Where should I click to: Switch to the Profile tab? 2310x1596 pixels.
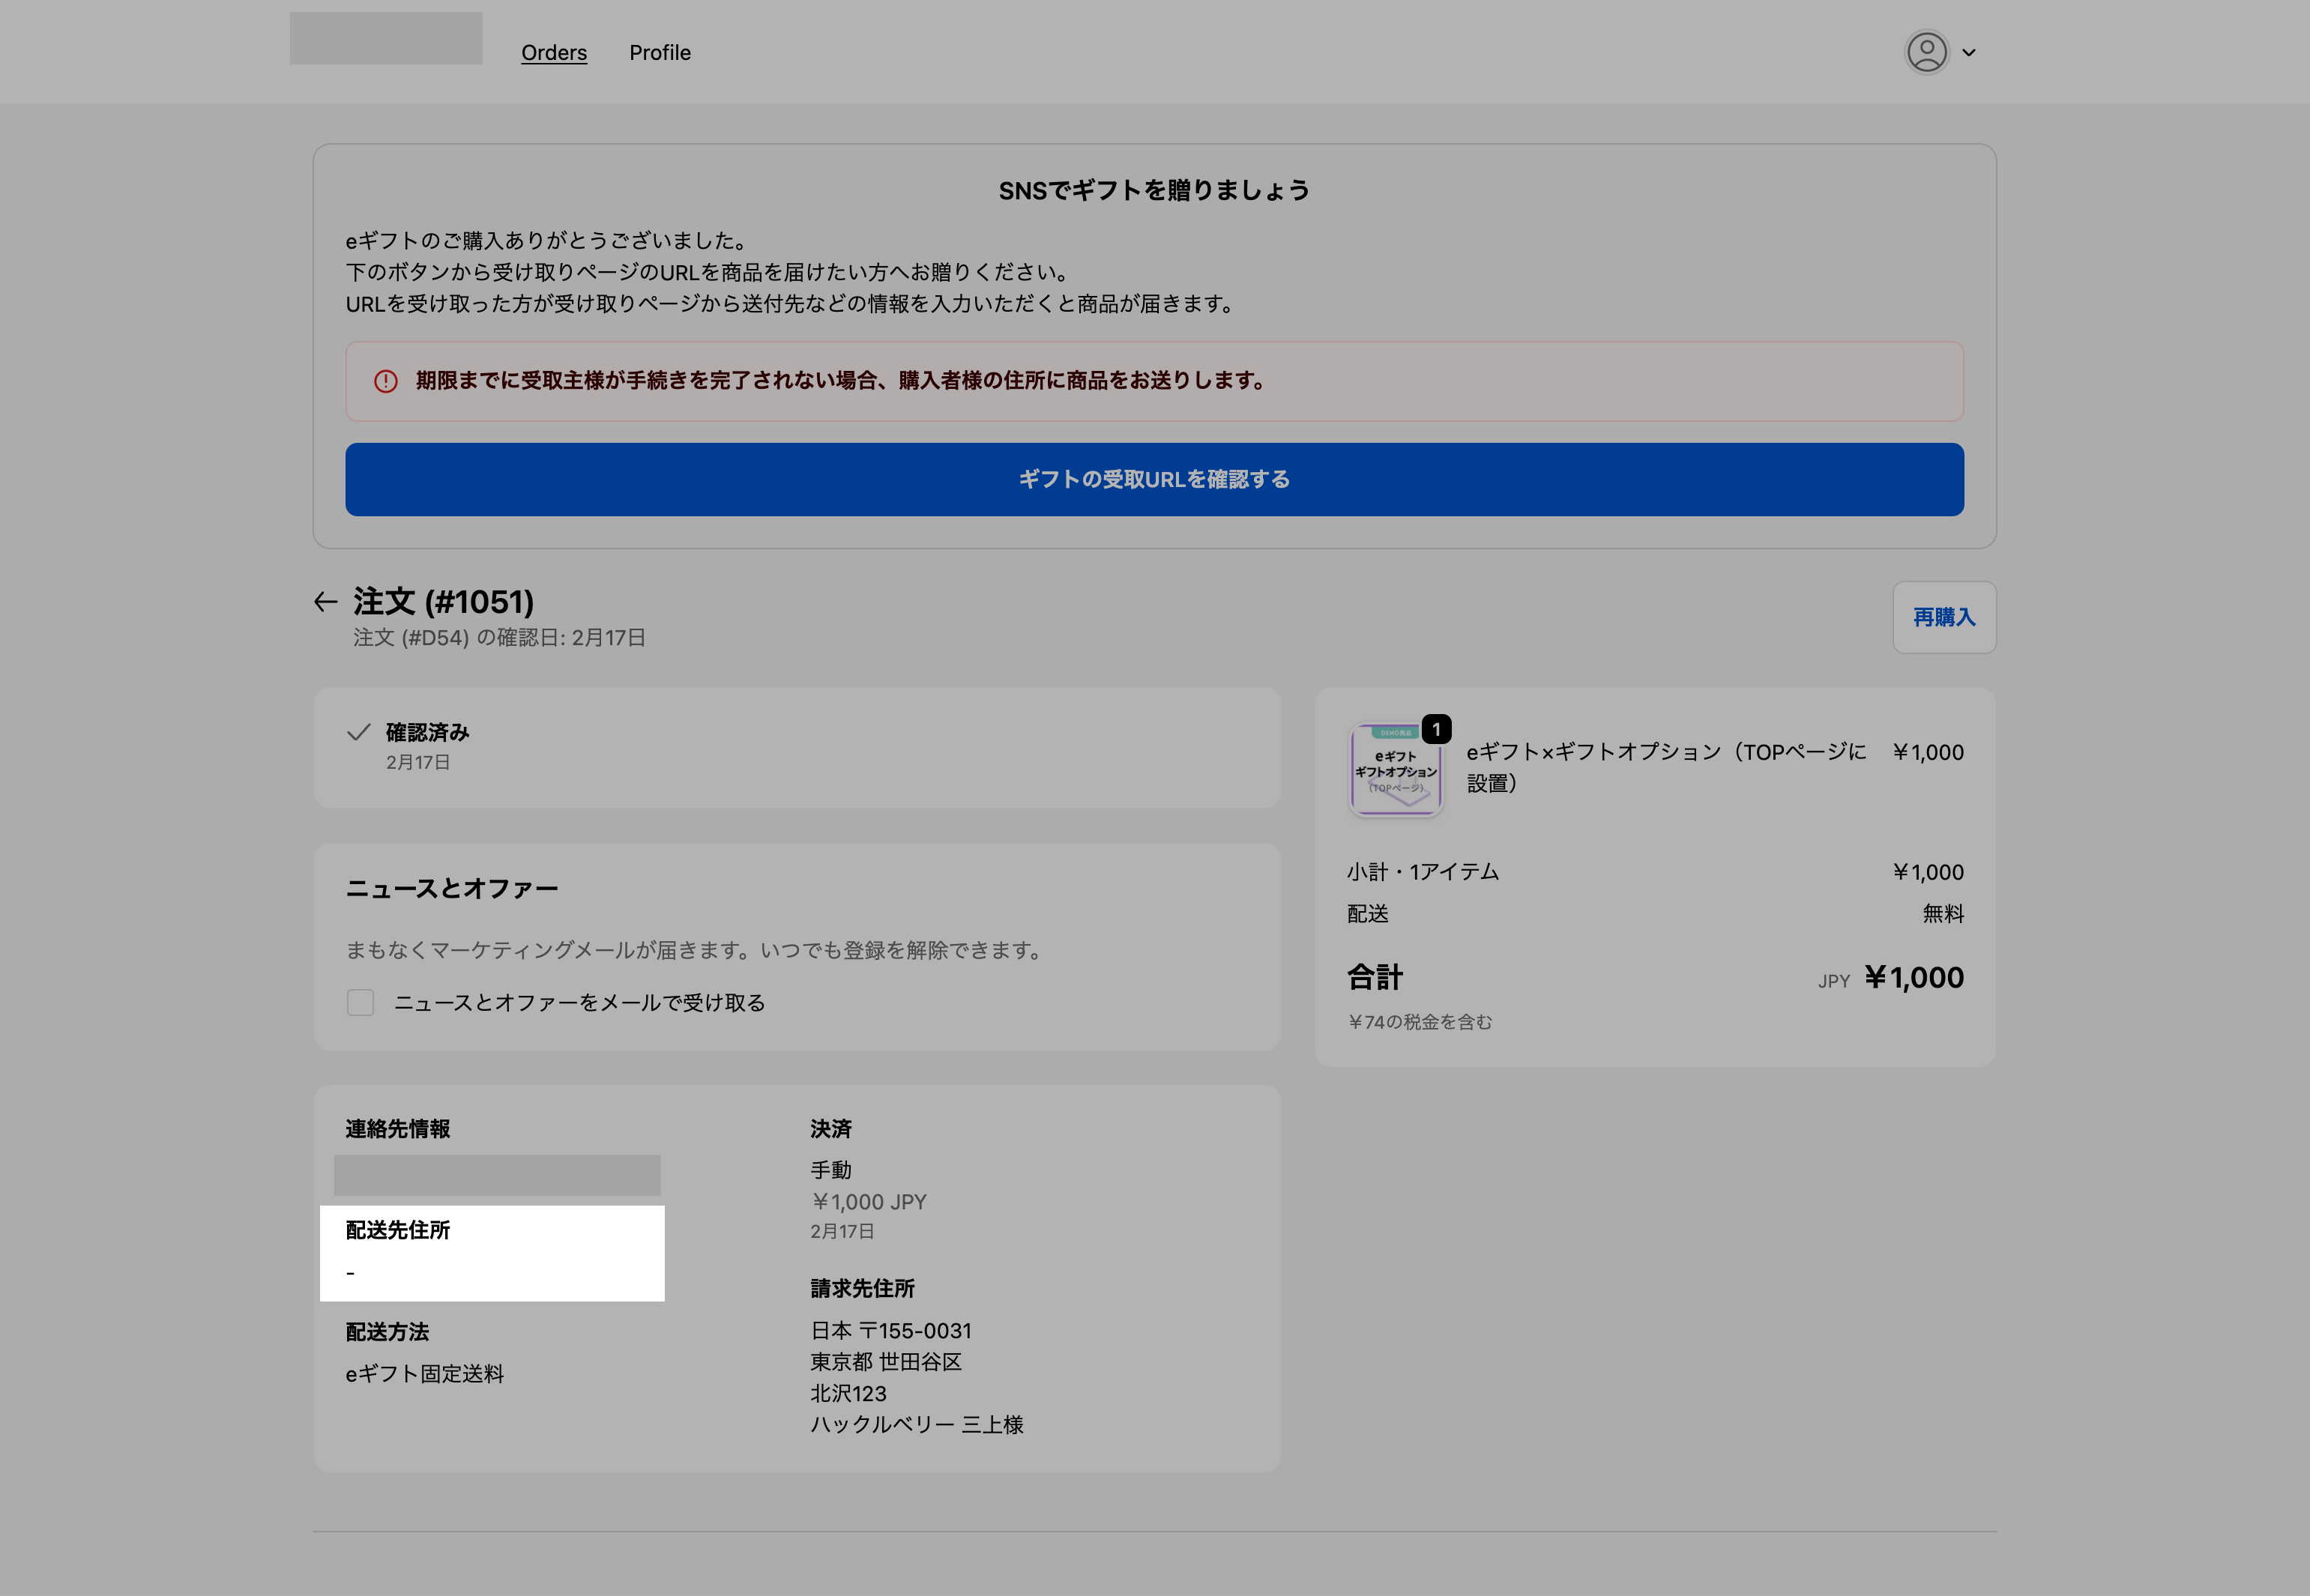(660, 53)
